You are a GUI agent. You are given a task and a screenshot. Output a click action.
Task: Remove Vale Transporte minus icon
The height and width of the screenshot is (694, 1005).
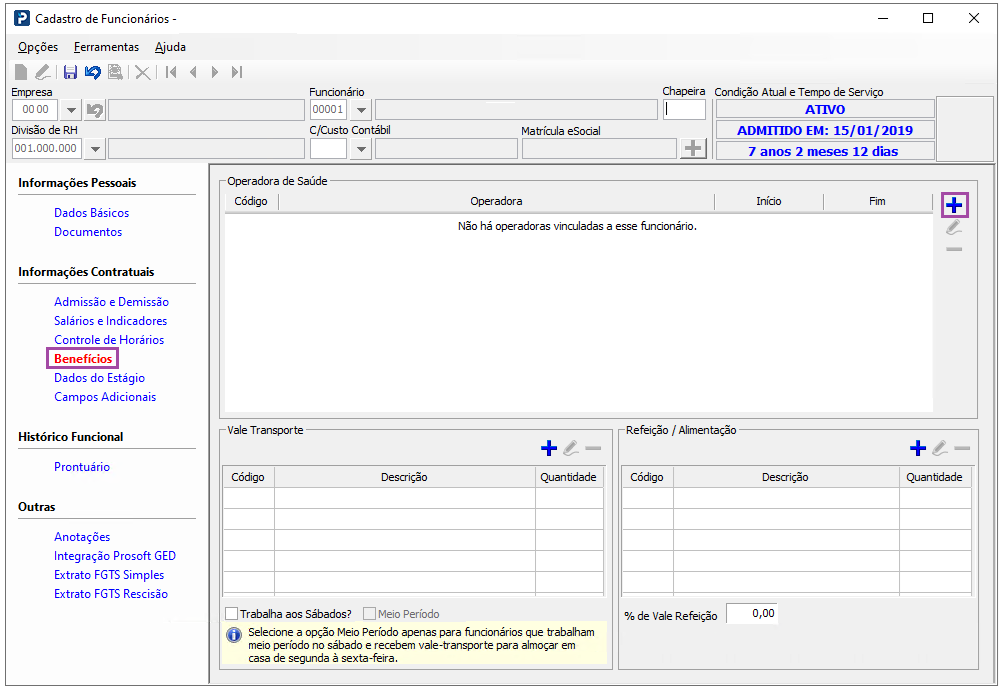594,448
